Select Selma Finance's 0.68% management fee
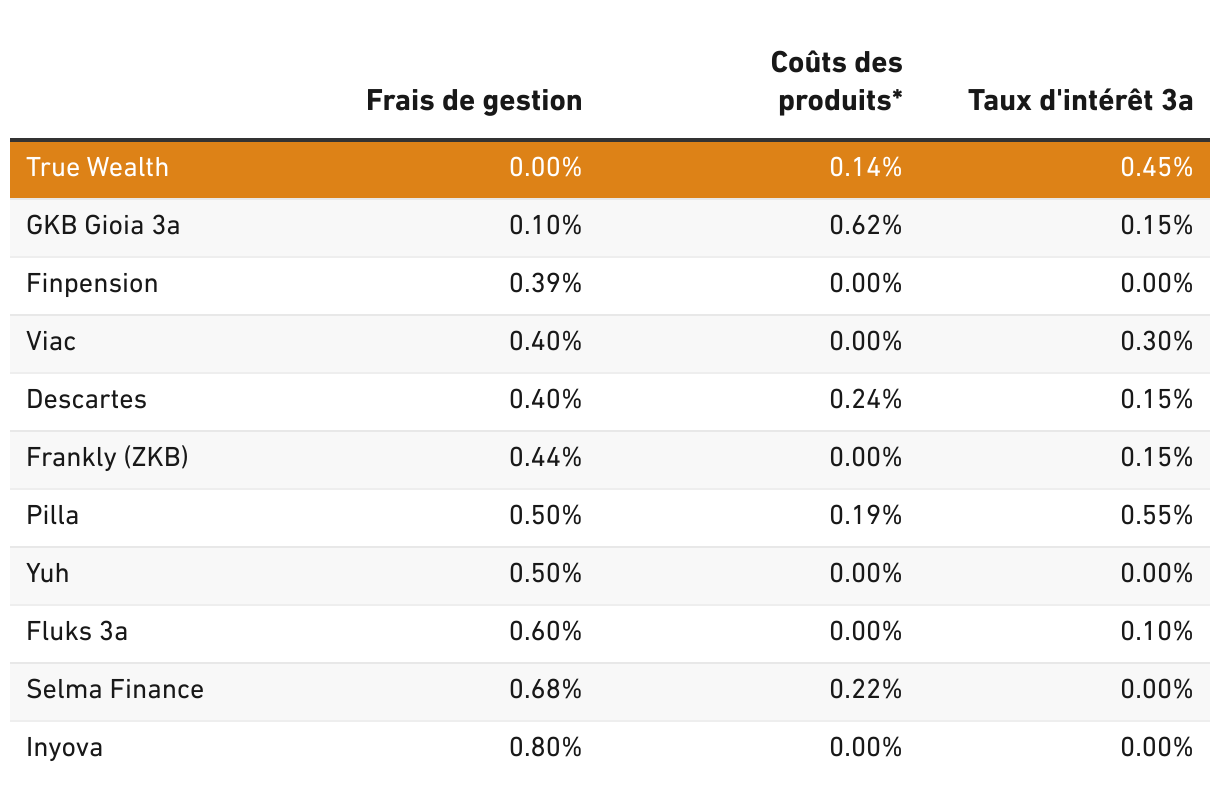This screenshot has width=1220, height=788. (x=545, y=689)
